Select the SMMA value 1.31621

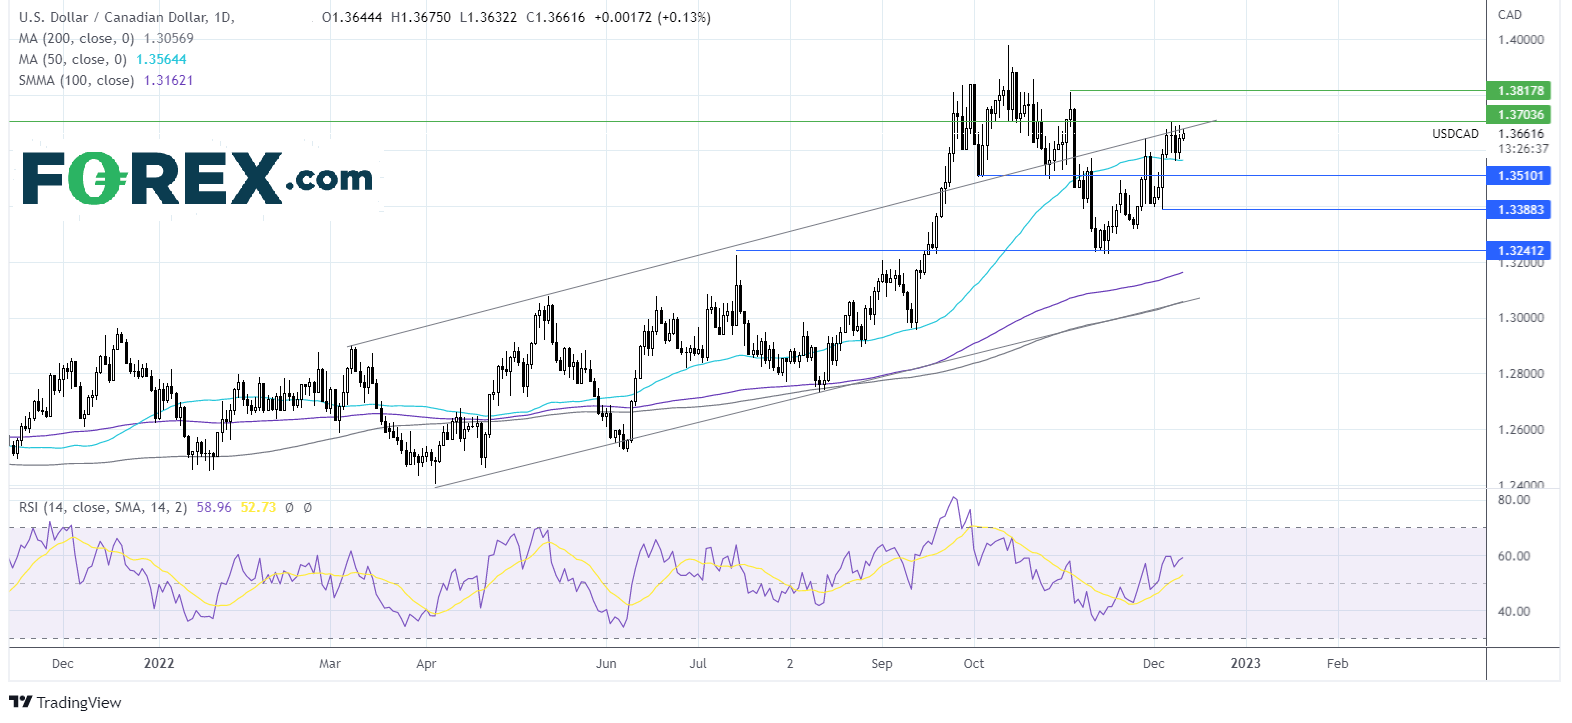pyautogui.click(x=168, y=80)
